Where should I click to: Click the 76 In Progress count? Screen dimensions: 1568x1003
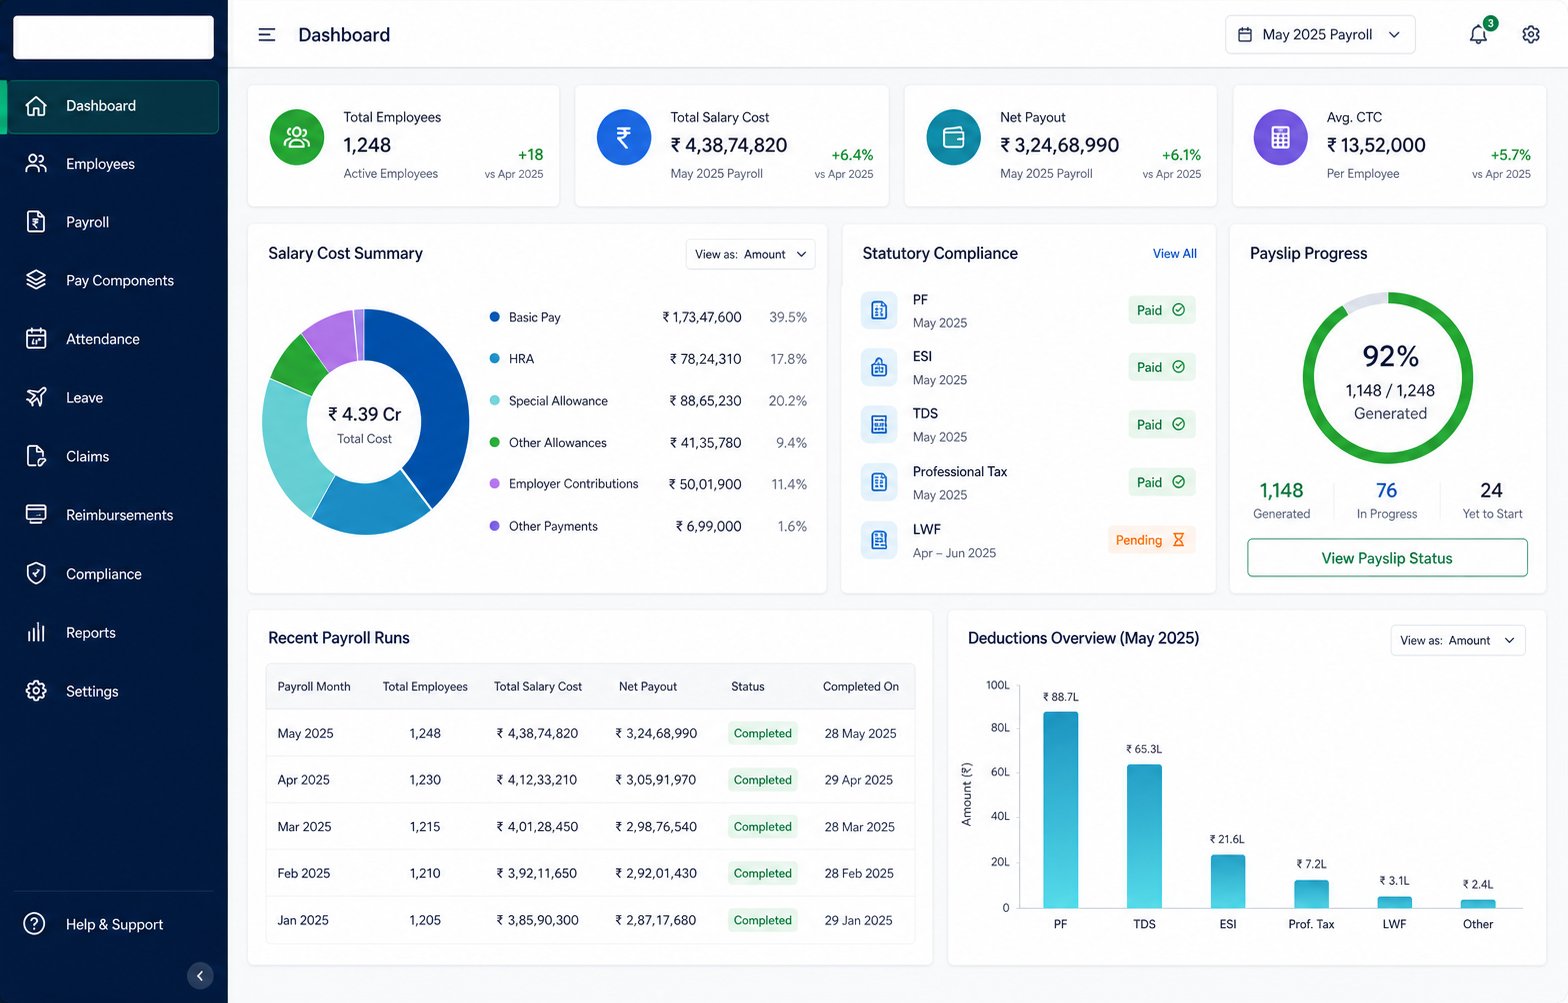tap(1386, 491)
